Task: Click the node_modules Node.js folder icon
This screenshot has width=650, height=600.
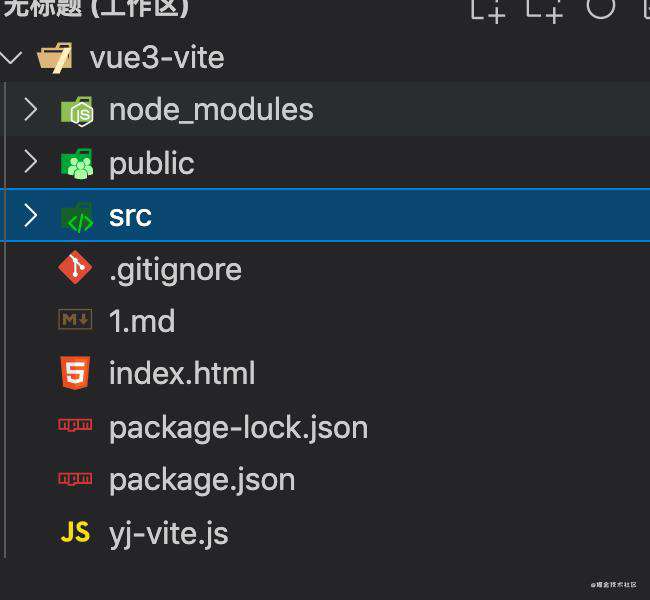Action: pos(77,111)
